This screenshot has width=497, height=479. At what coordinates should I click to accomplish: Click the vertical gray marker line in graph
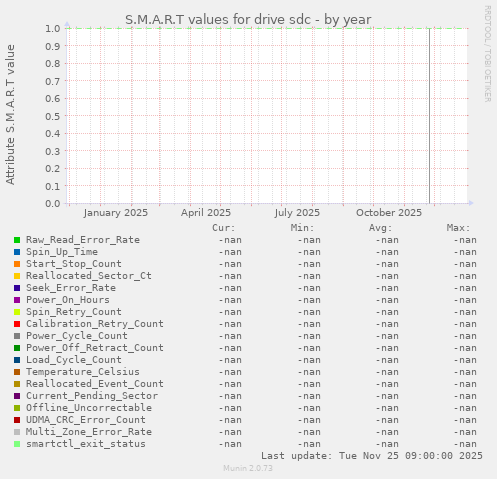click(x=429, y=116)
